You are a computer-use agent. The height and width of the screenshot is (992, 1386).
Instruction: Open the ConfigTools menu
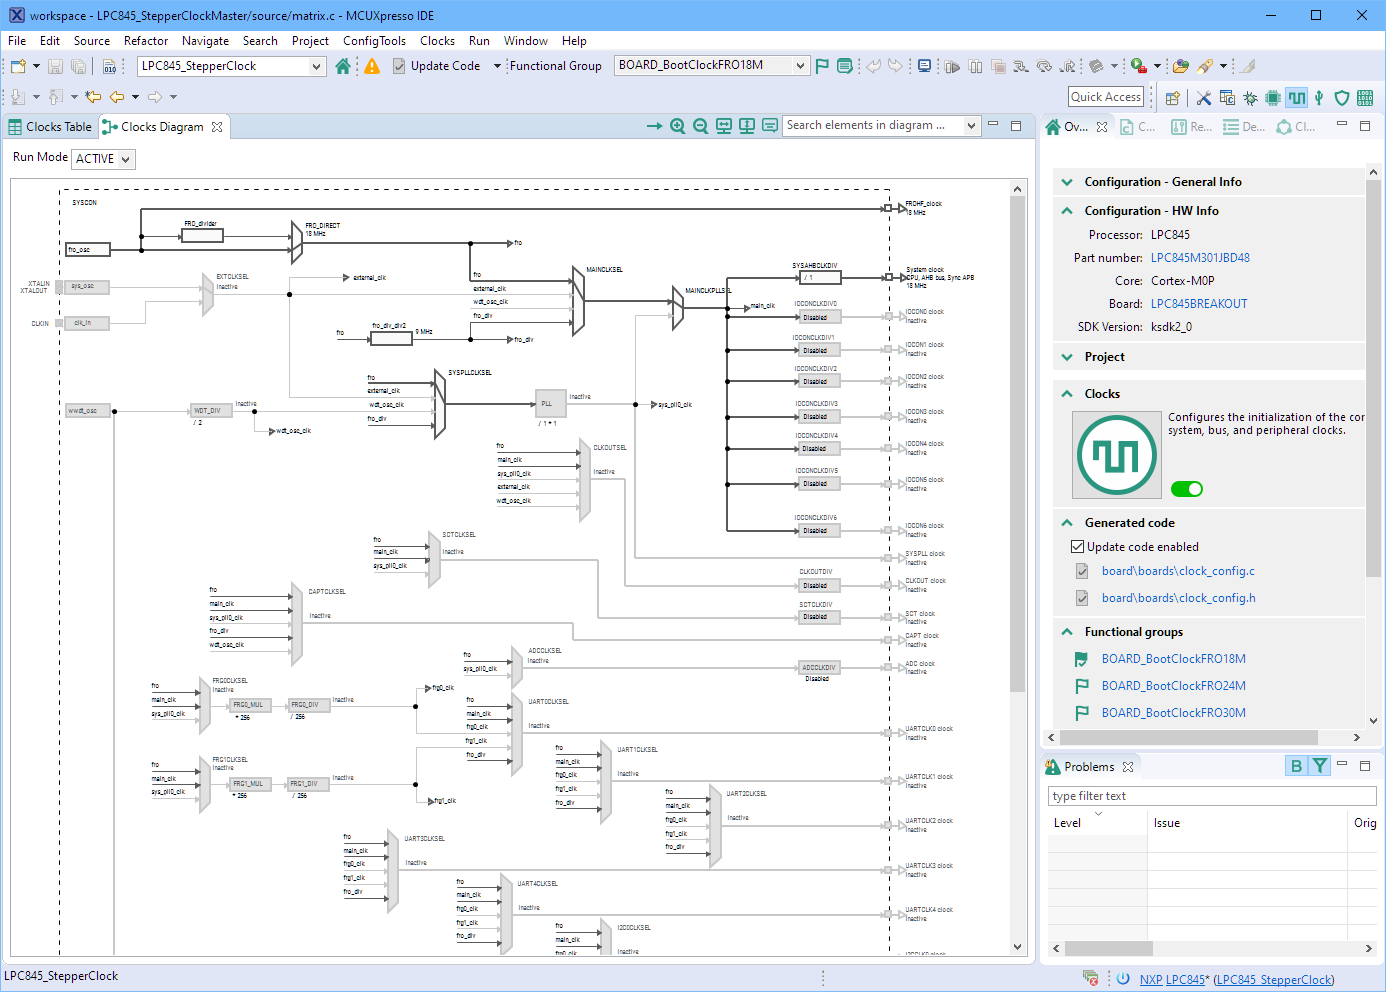pos(374,41)
